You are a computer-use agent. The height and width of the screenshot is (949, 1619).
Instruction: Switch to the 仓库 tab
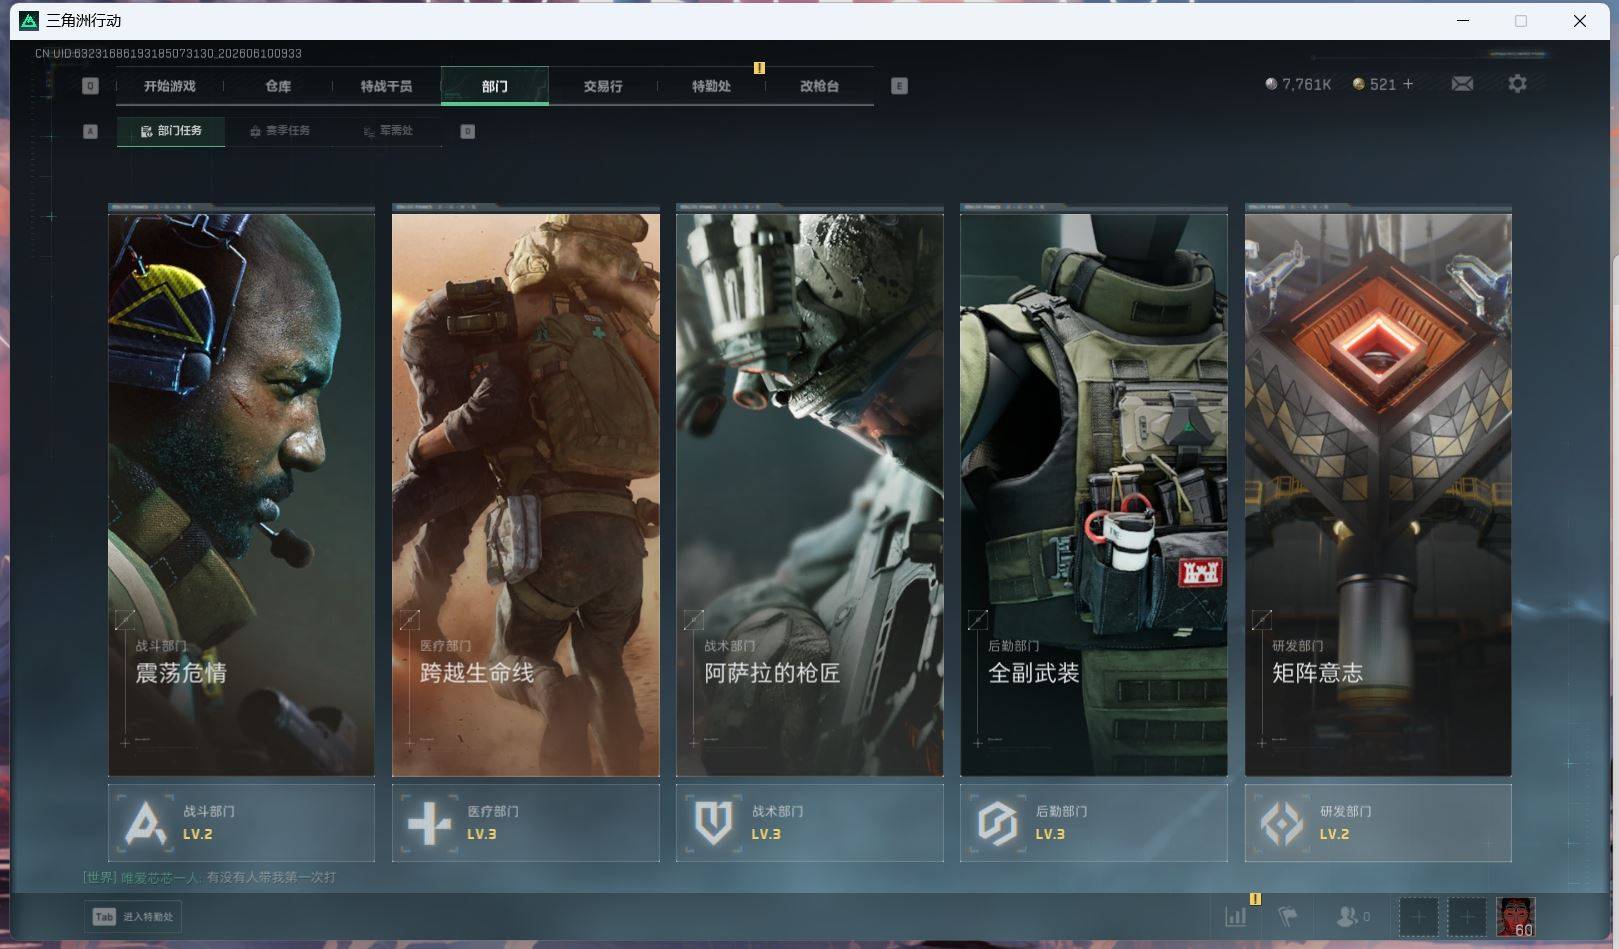(278, 86)
